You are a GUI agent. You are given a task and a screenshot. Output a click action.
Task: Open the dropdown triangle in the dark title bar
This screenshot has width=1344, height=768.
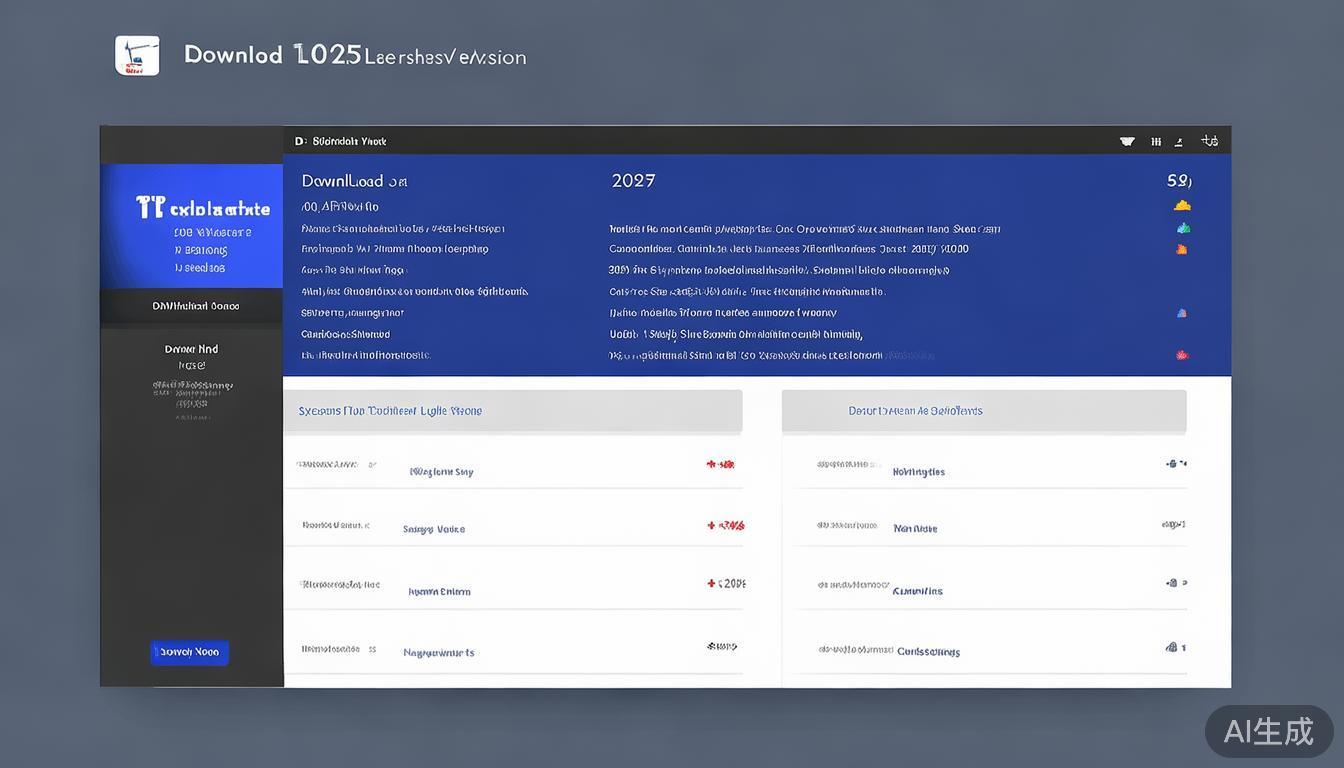(1127, 142)
